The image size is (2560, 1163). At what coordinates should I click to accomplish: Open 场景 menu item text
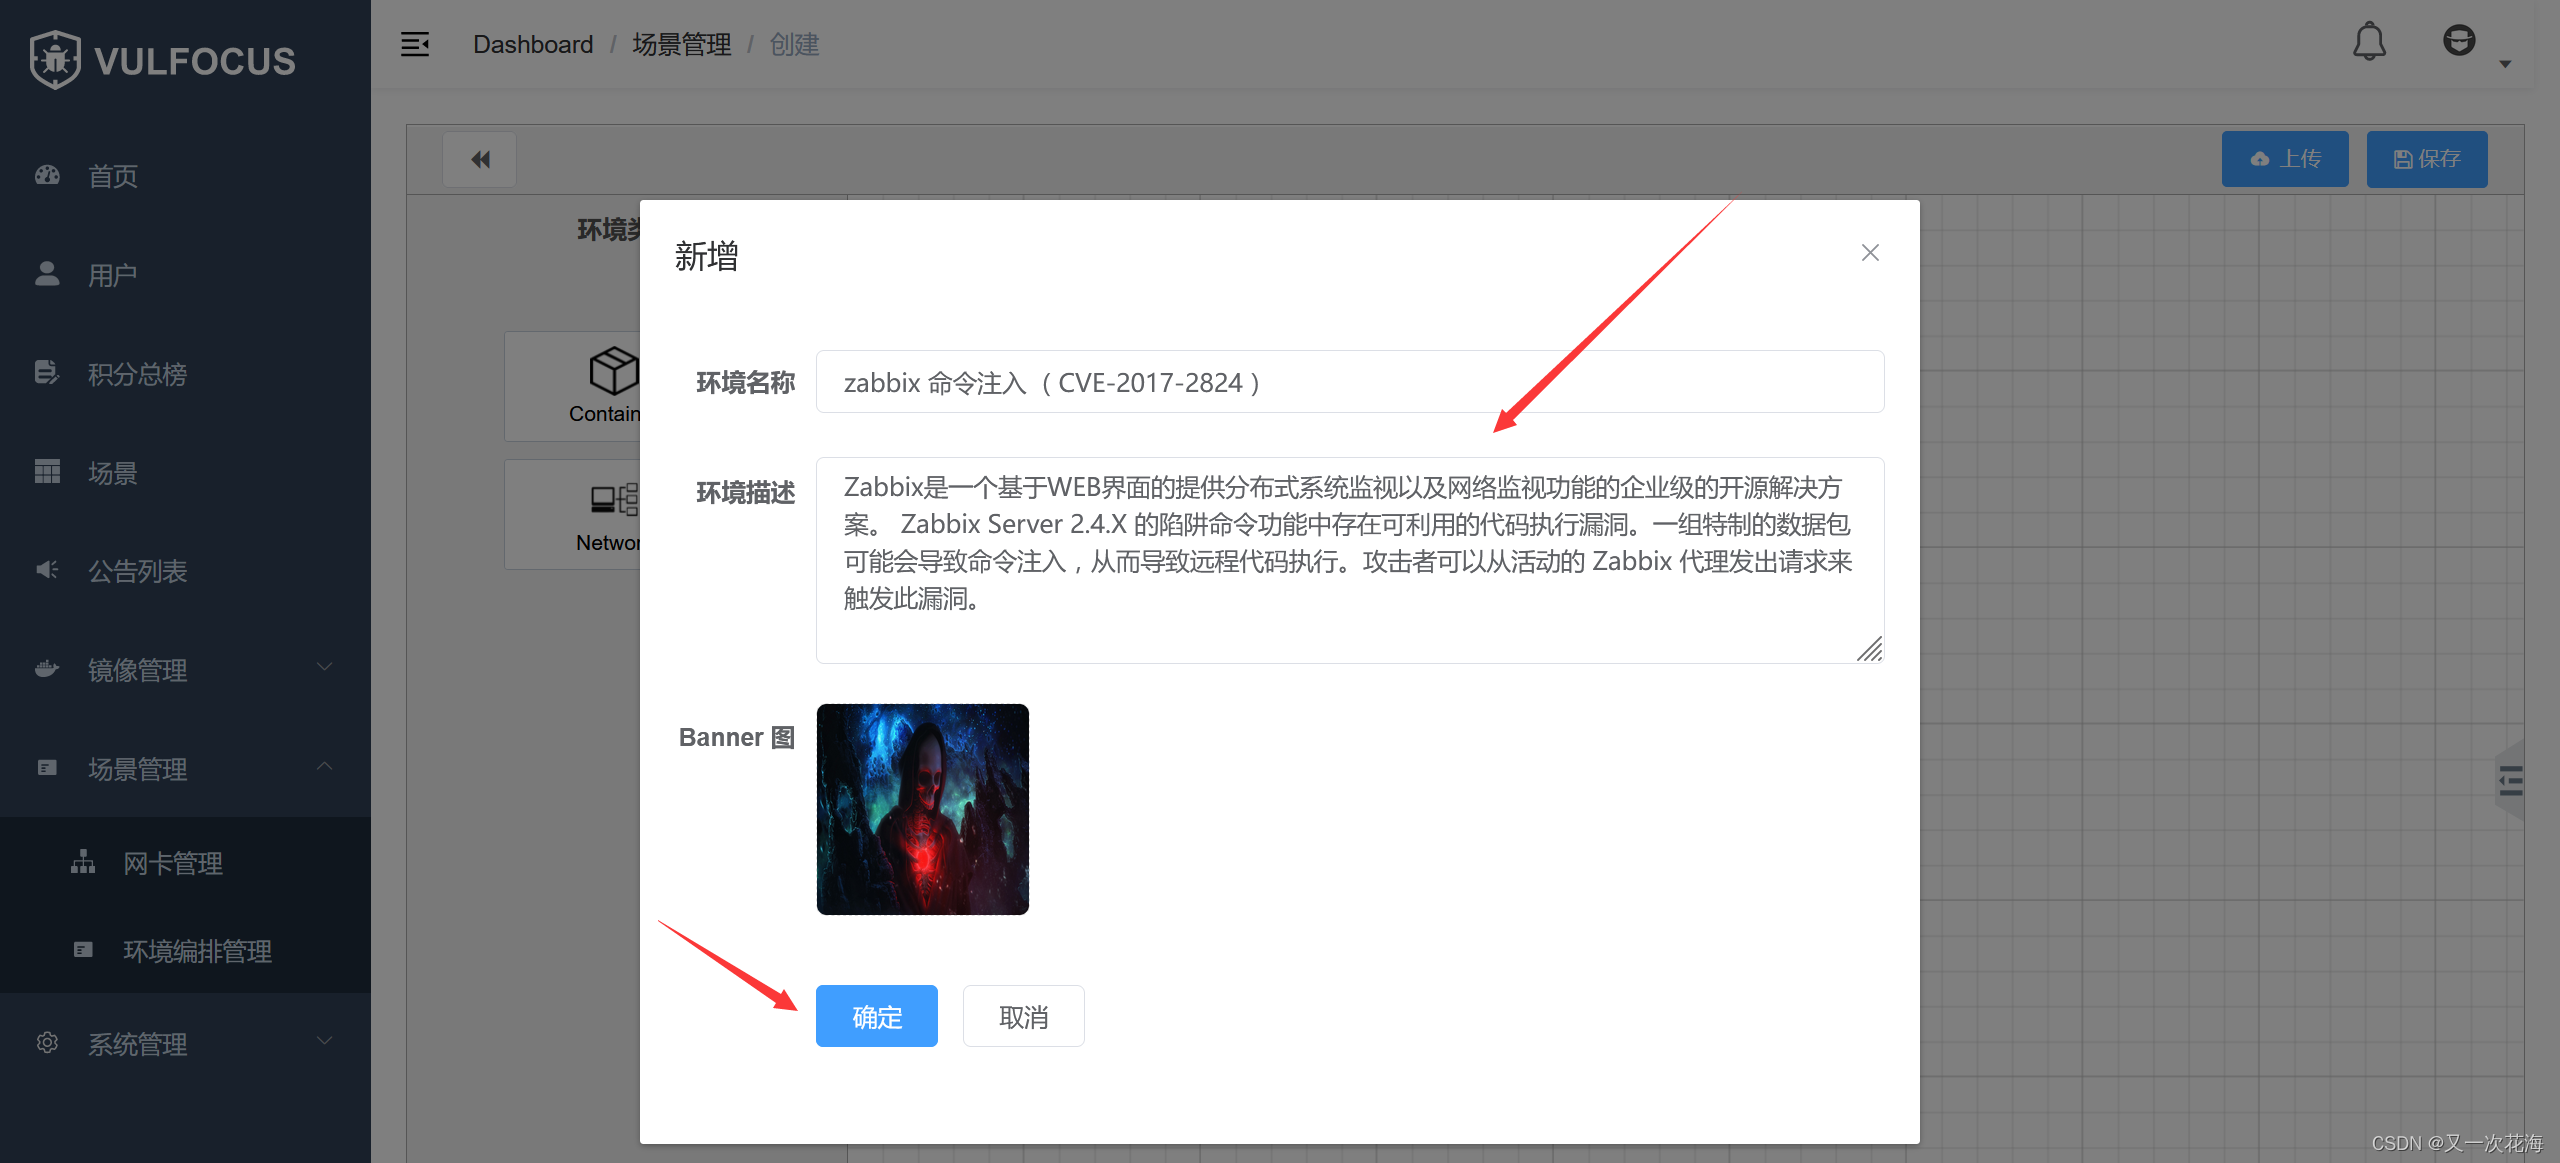pyautogui.click(x=113, y=473)
